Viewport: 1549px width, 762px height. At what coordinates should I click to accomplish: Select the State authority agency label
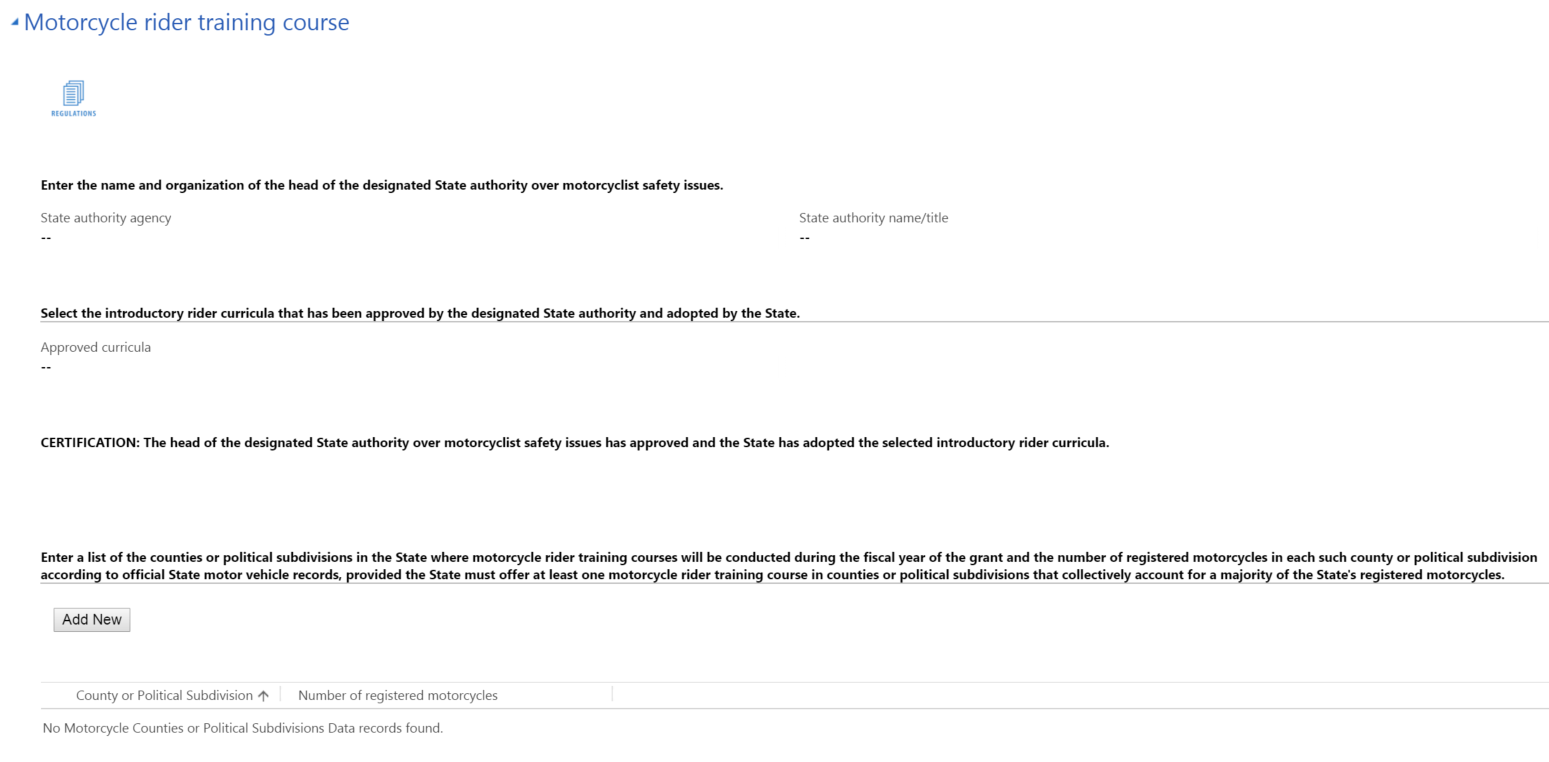(105, 218)
